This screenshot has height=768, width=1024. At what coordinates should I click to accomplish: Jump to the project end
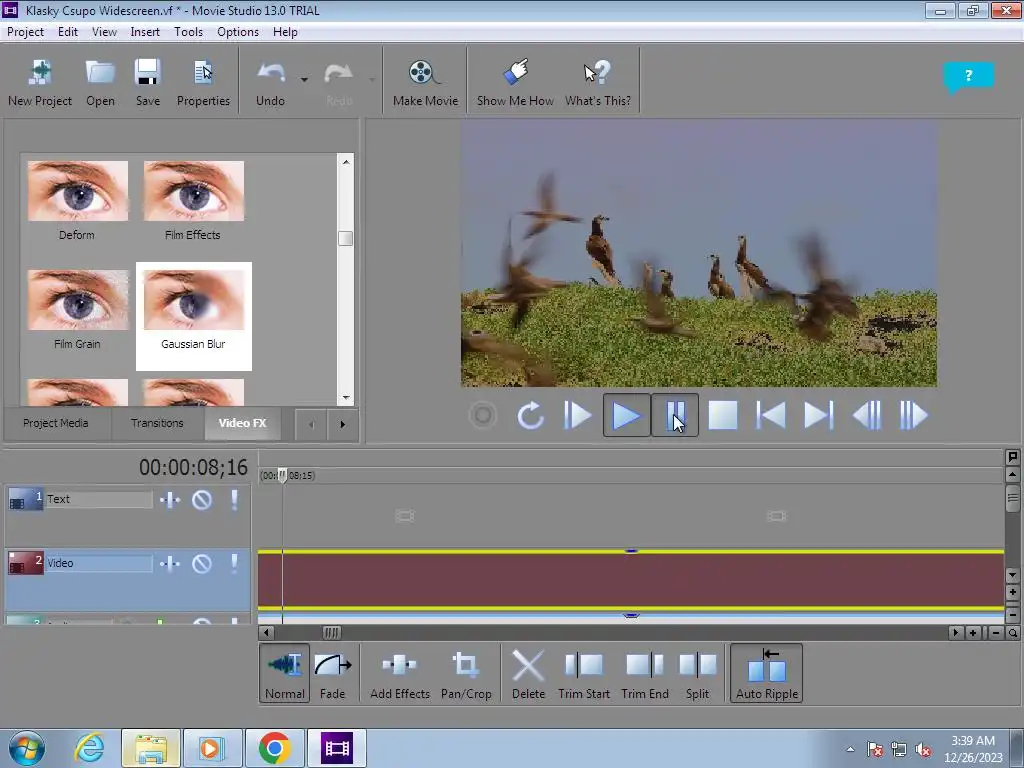819,415
